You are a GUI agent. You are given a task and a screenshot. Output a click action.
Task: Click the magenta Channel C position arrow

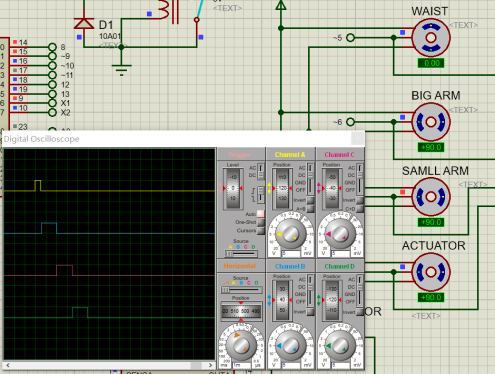[319, 188]
